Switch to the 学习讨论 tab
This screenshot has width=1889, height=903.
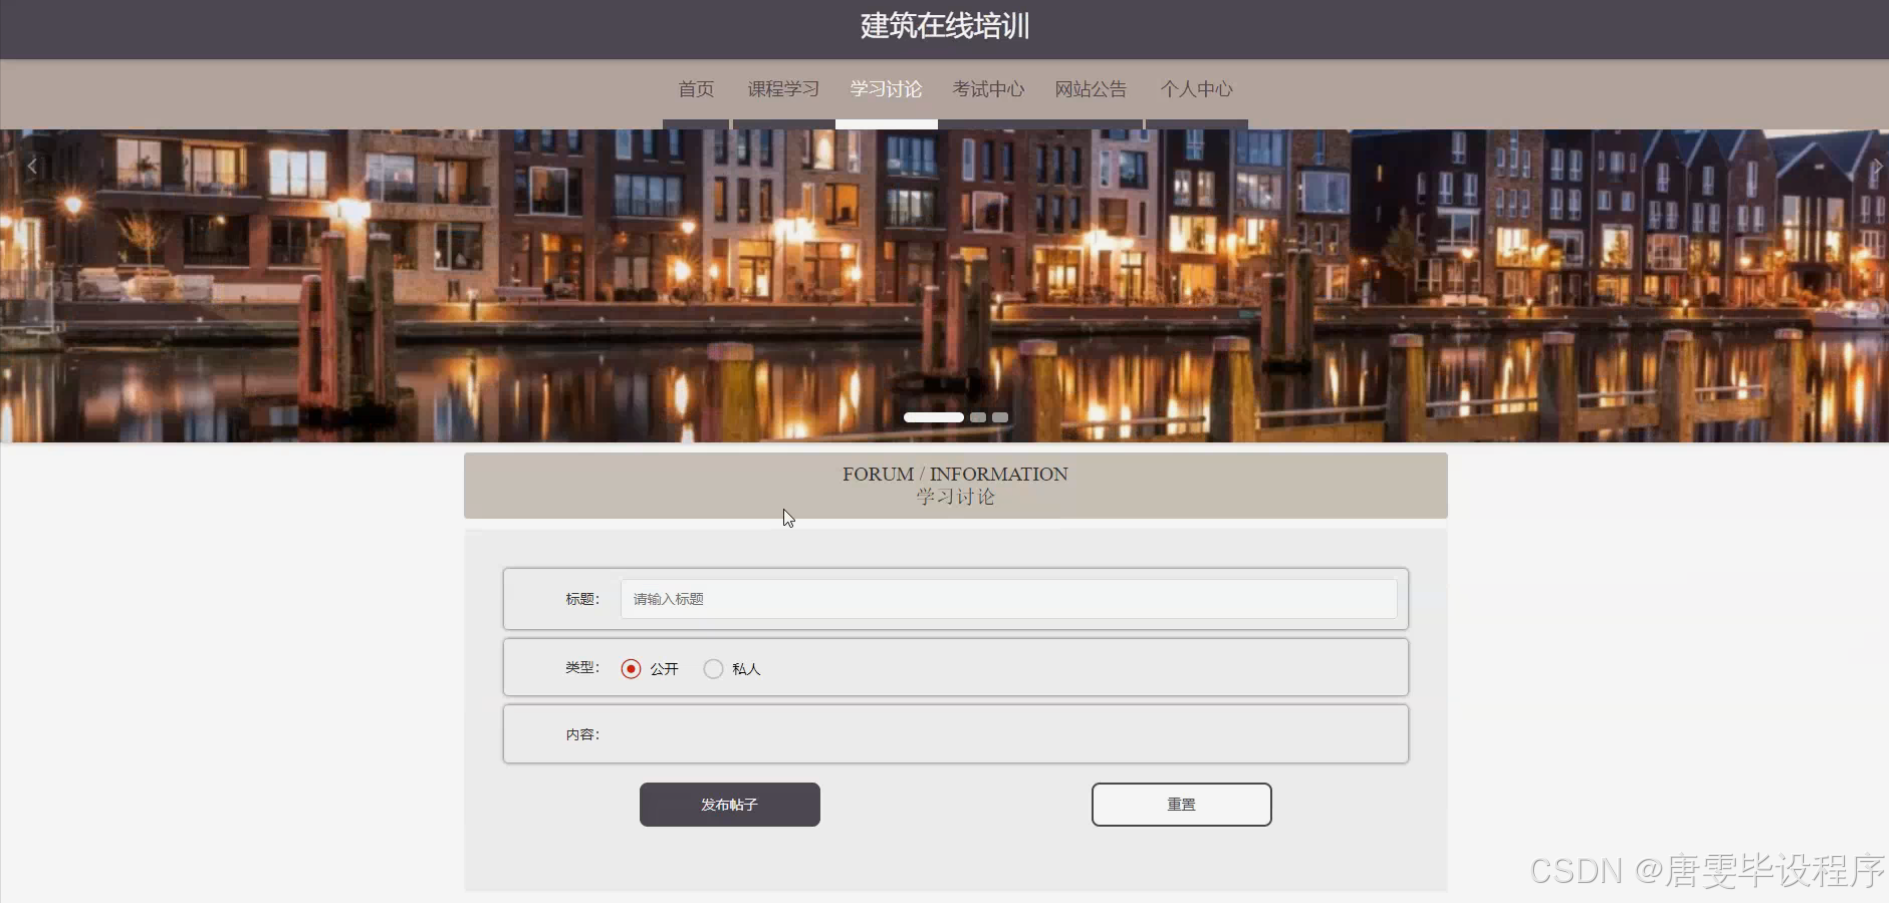pos(886,90)
